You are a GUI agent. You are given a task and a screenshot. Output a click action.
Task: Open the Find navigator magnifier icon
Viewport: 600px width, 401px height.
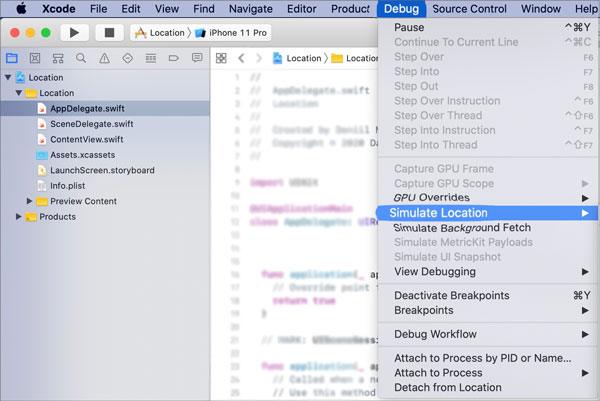pos(81,58)
